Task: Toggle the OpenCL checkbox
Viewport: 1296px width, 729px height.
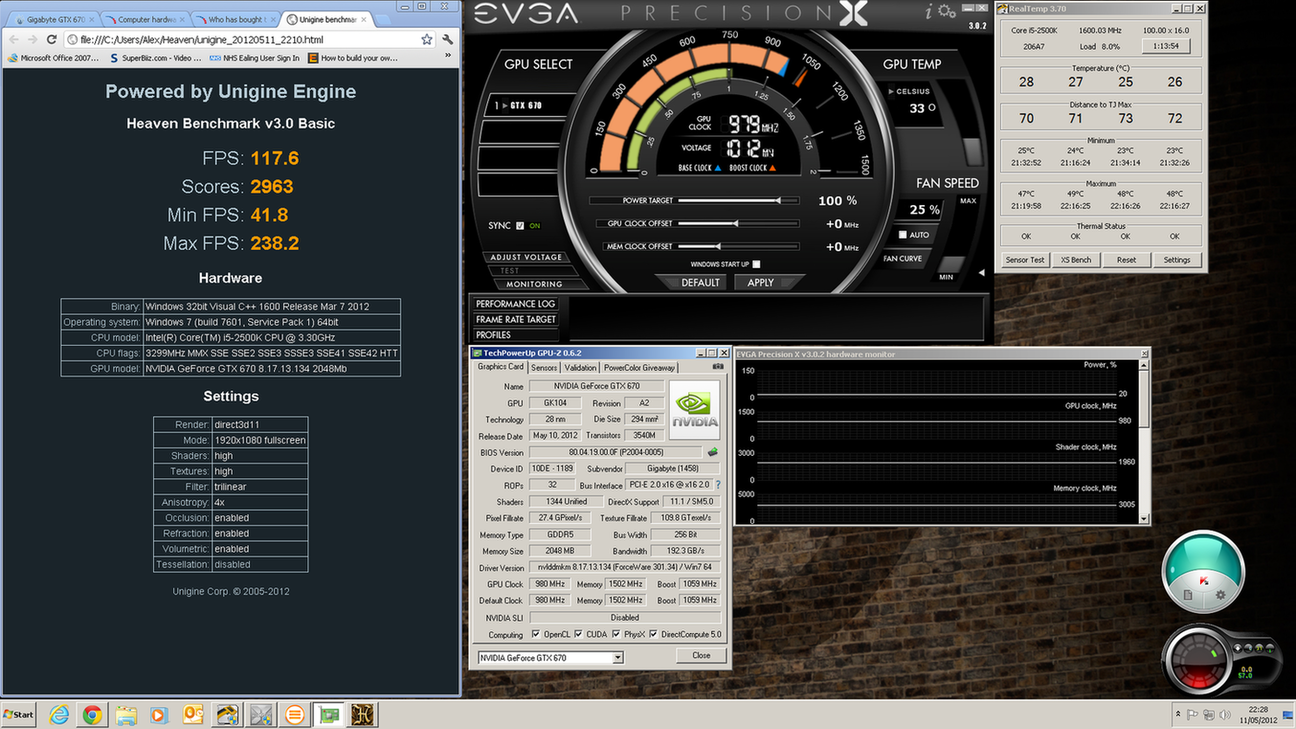Action: pyautogui.click(x=536, y=634)
